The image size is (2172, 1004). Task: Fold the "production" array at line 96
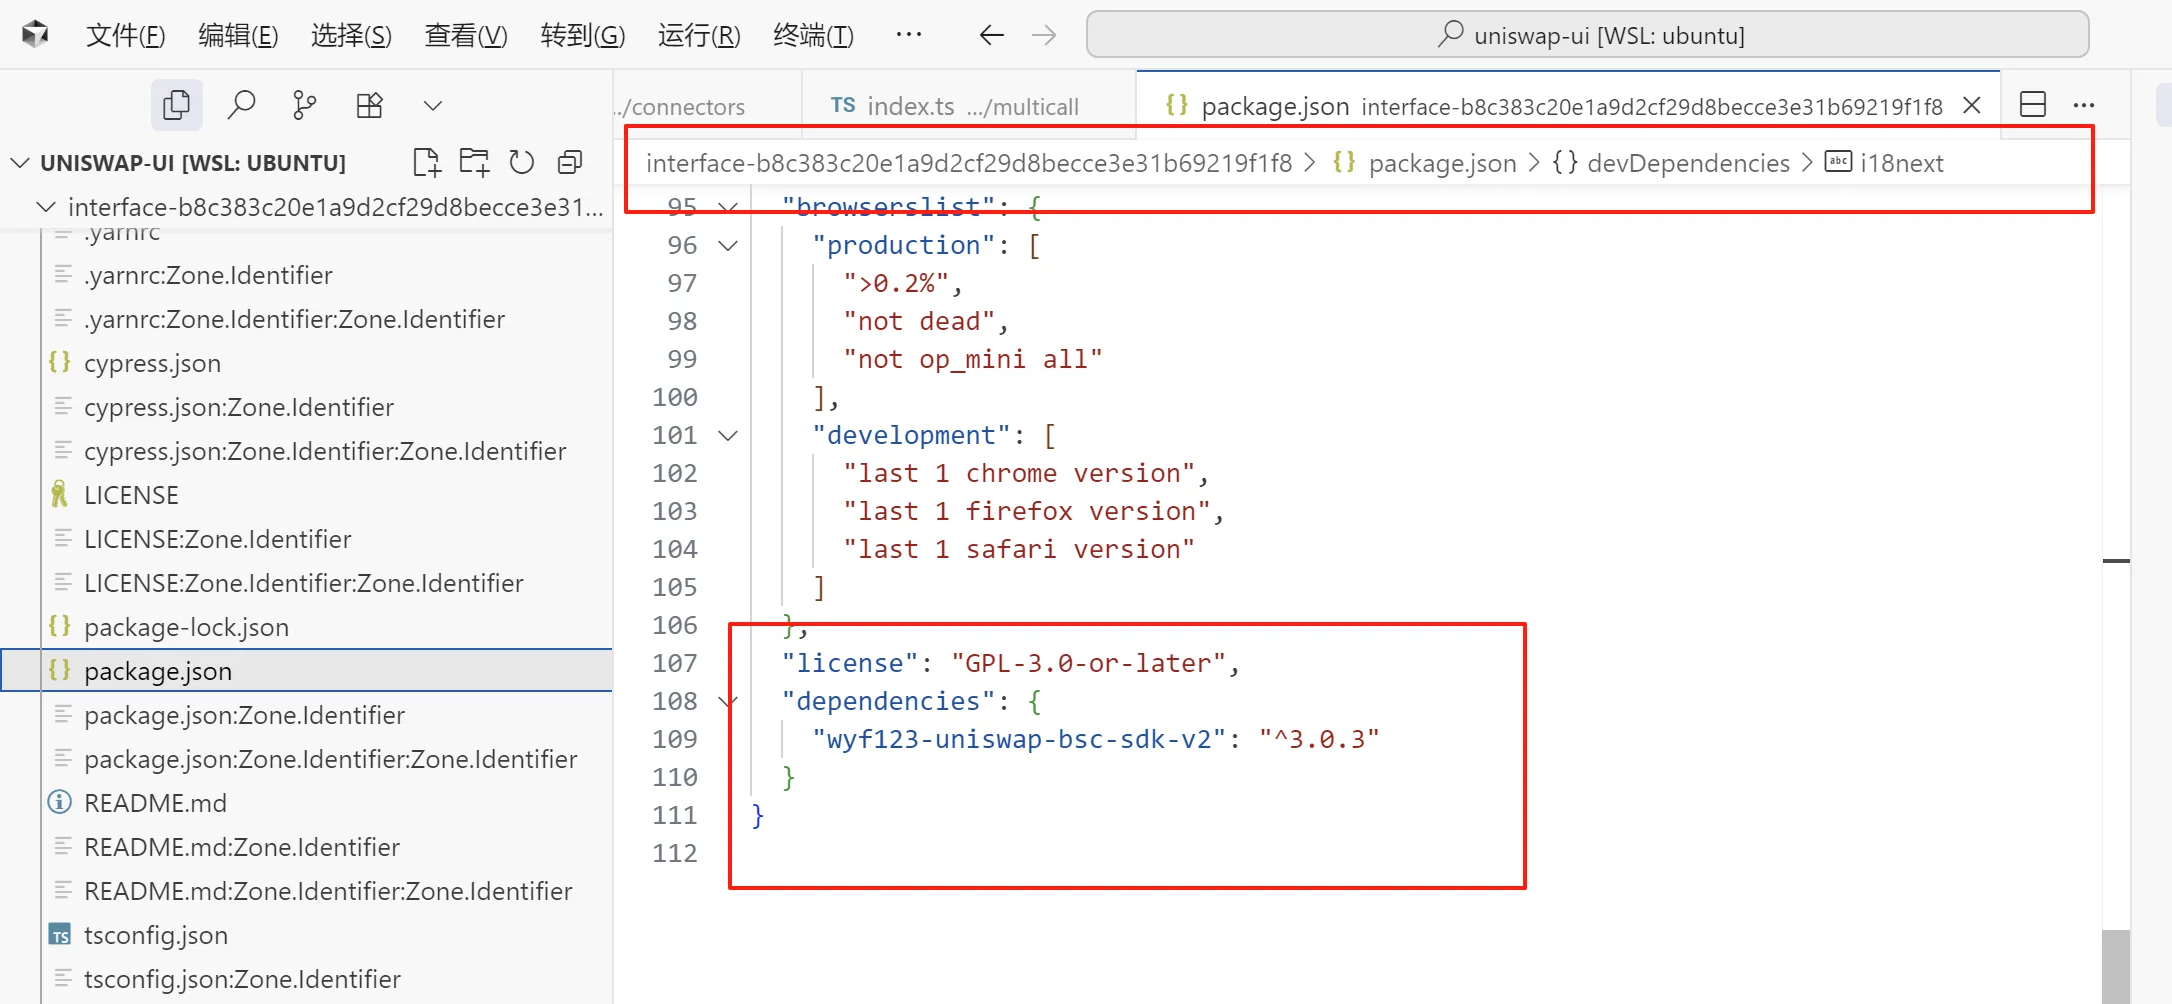point(728,246)
